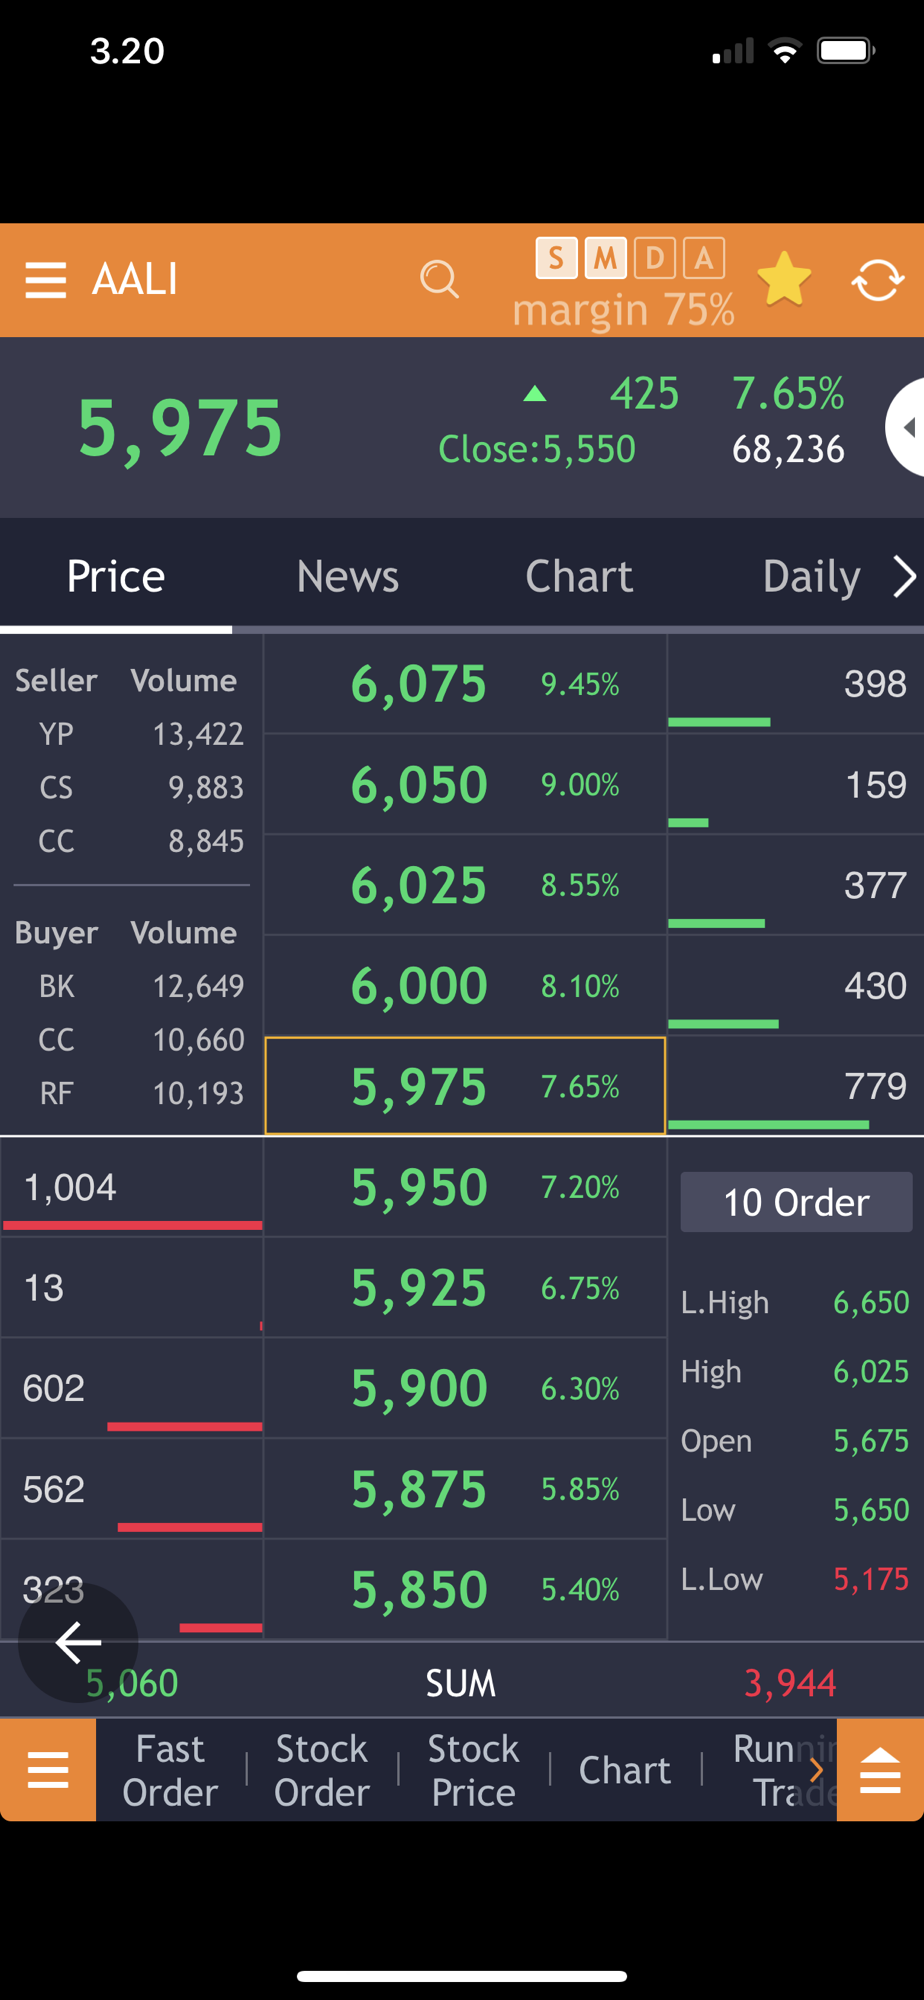The image size is (924, 2000).
Task: Tap the SUM bid total 5,060
Action: [x=132, y=1683]
